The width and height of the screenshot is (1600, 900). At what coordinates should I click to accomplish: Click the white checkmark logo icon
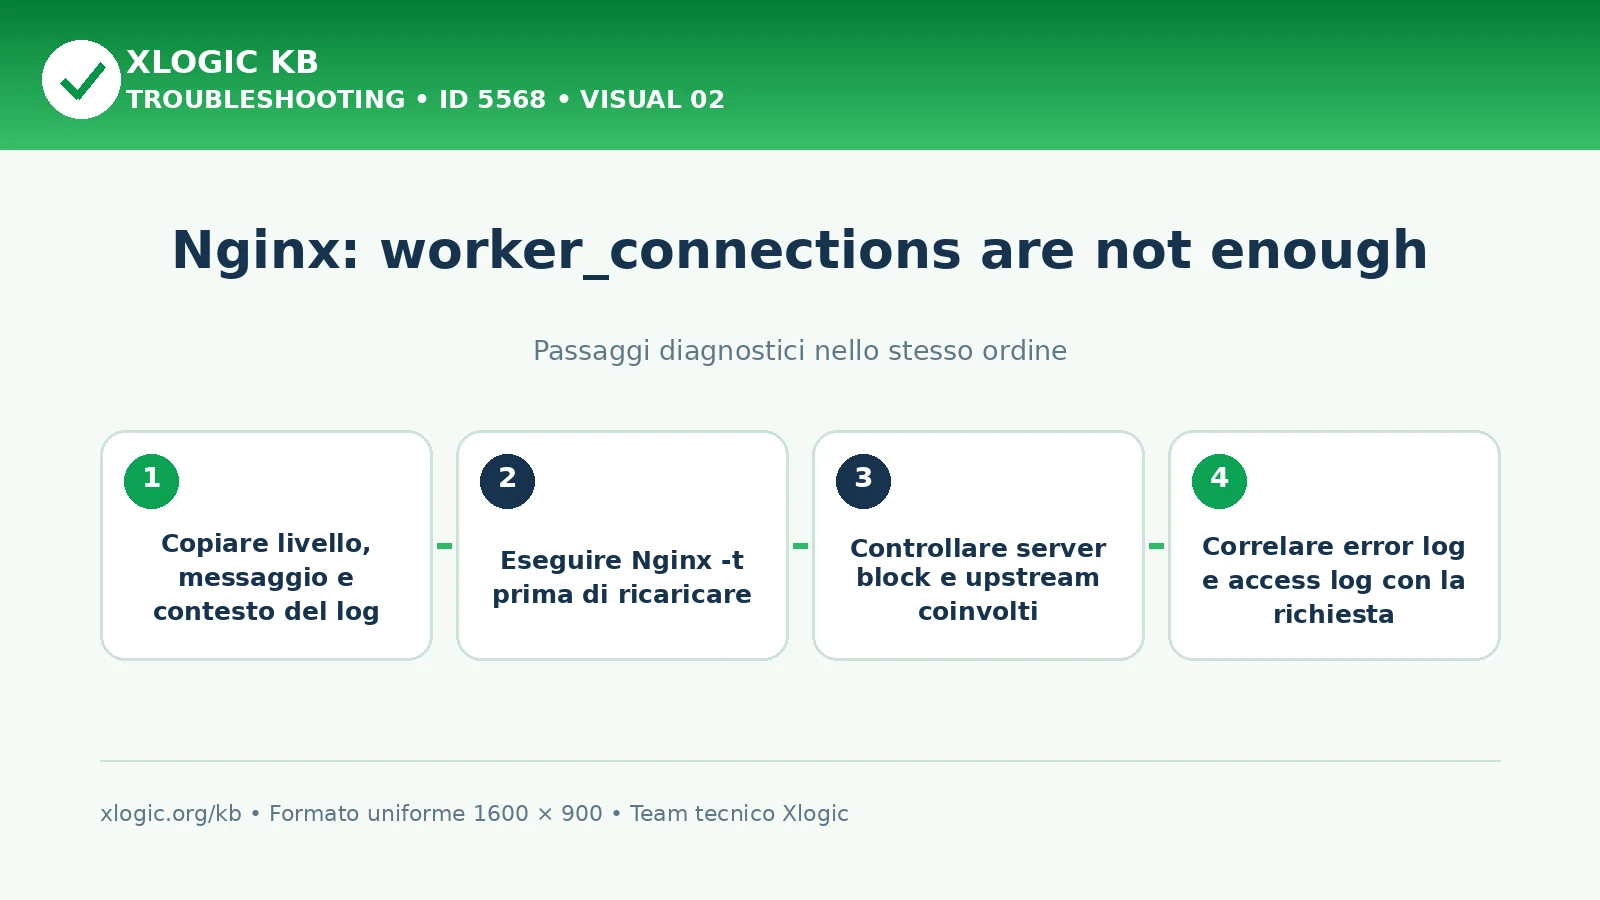tap(81, 80)
